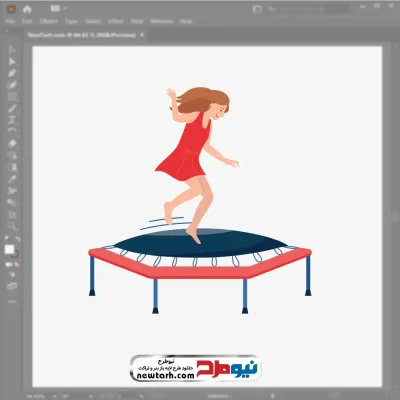Open the Help menu
Screen dimensions: 400x400
[x=186, y=21]
